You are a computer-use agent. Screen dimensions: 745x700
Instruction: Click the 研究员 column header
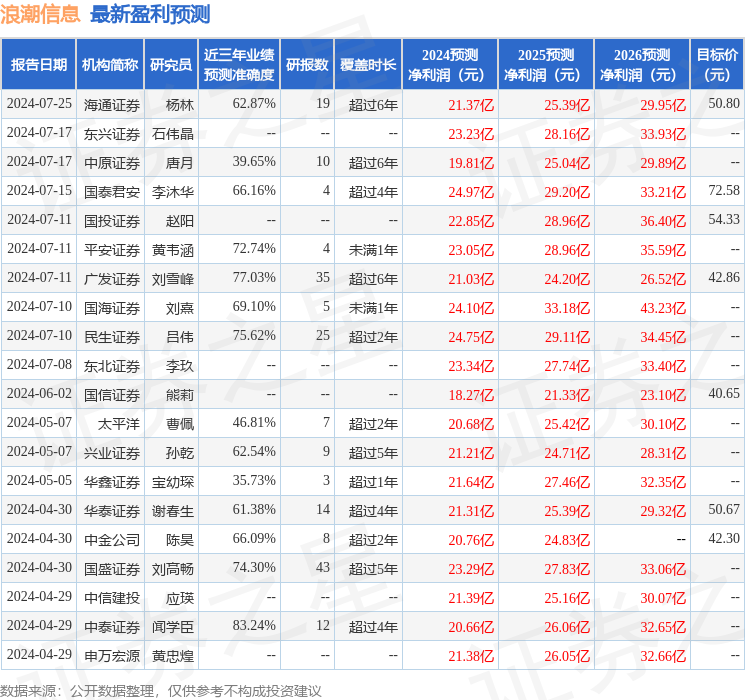click(171, 64)
